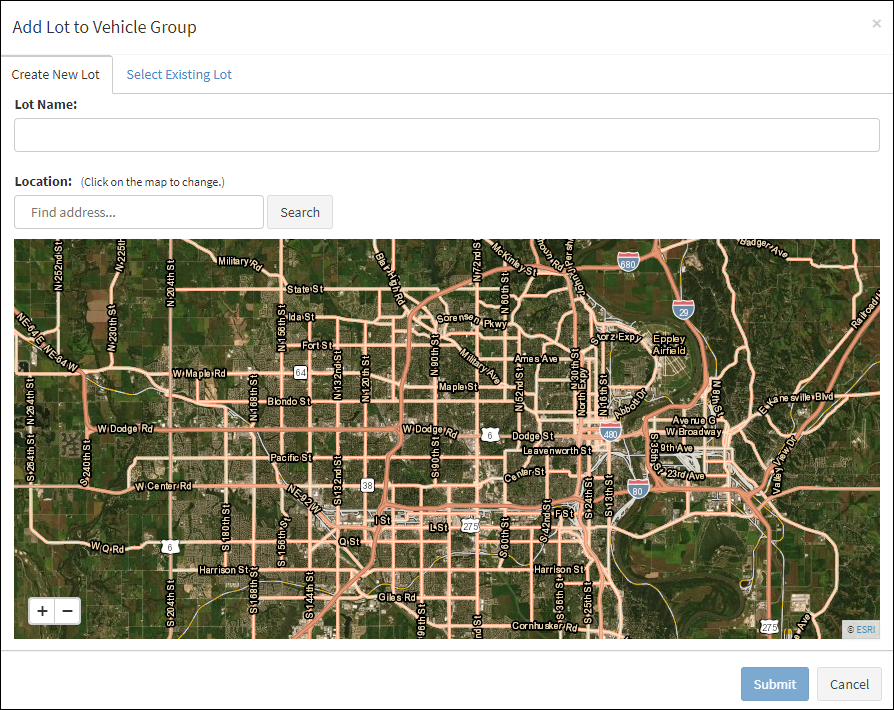The image size is (894, 710).
Task: Submit the new lot form
Action: tap(774, 684)
